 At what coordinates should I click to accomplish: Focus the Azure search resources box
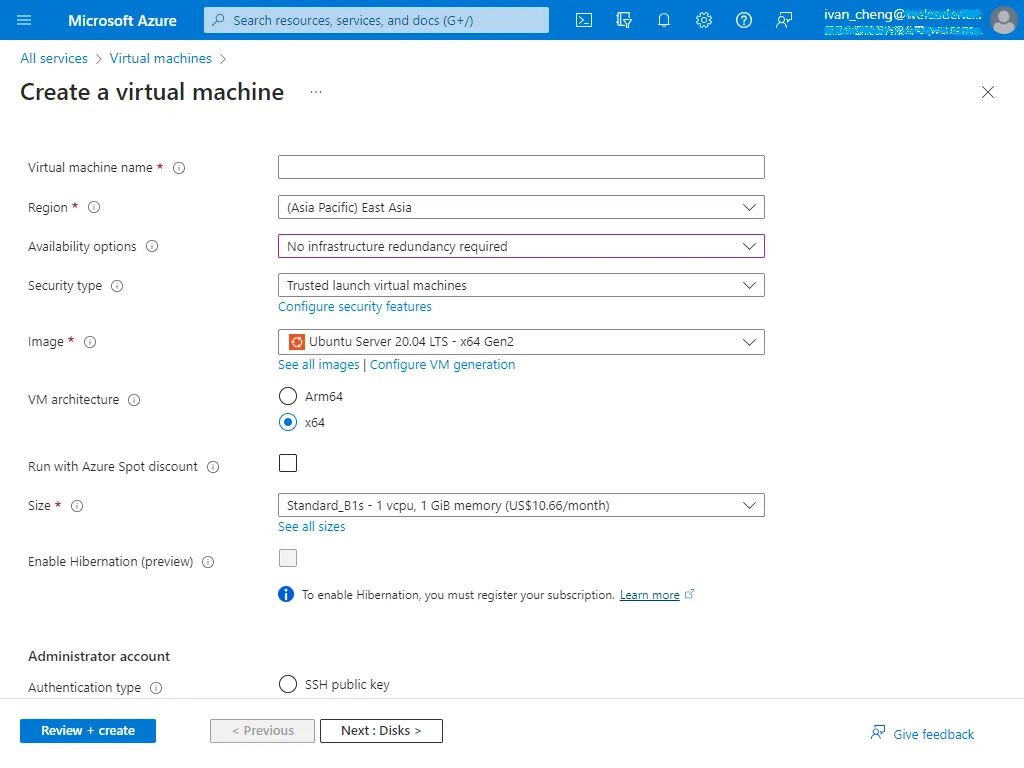click(x=376, y=20)
